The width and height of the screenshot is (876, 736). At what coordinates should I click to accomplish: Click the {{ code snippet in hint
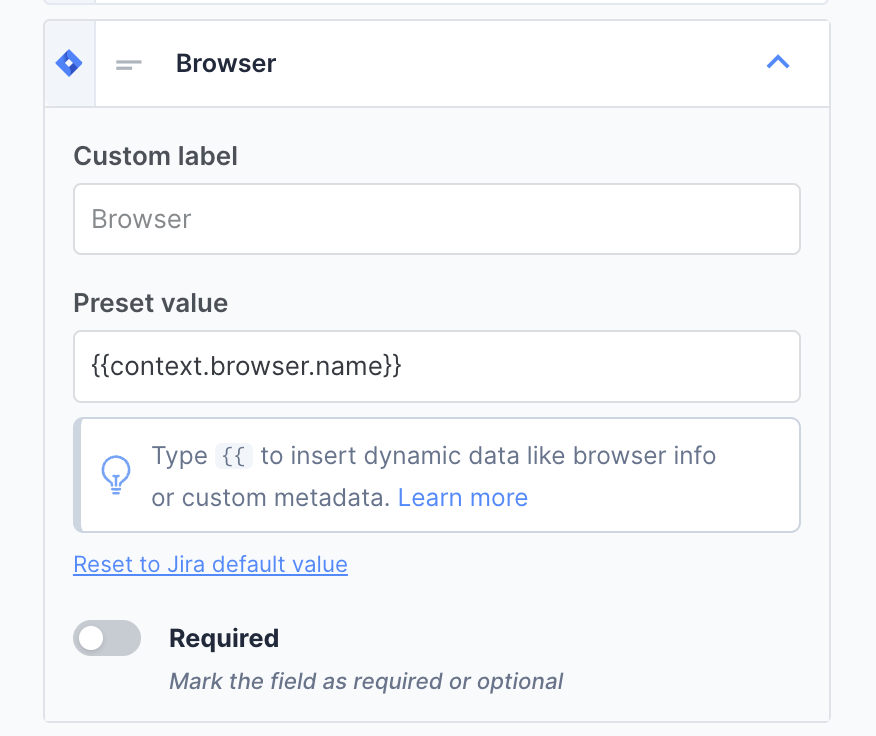click(x=234, y=456)
